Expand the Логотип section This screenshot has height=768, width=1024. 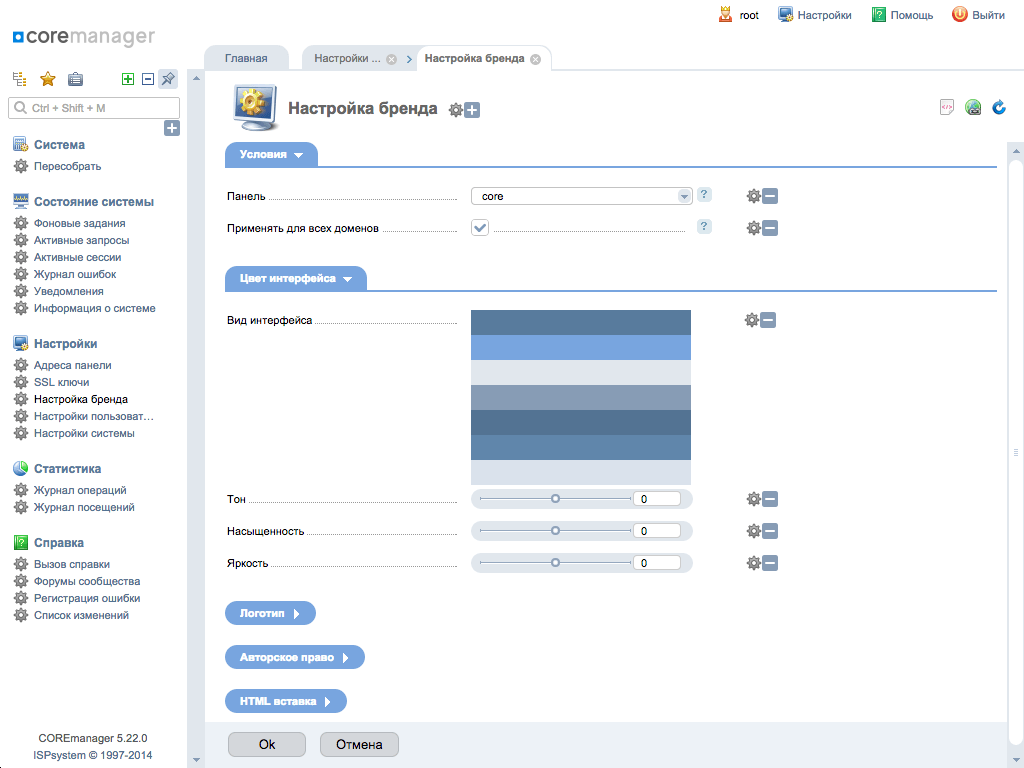(x=270, y=613)
